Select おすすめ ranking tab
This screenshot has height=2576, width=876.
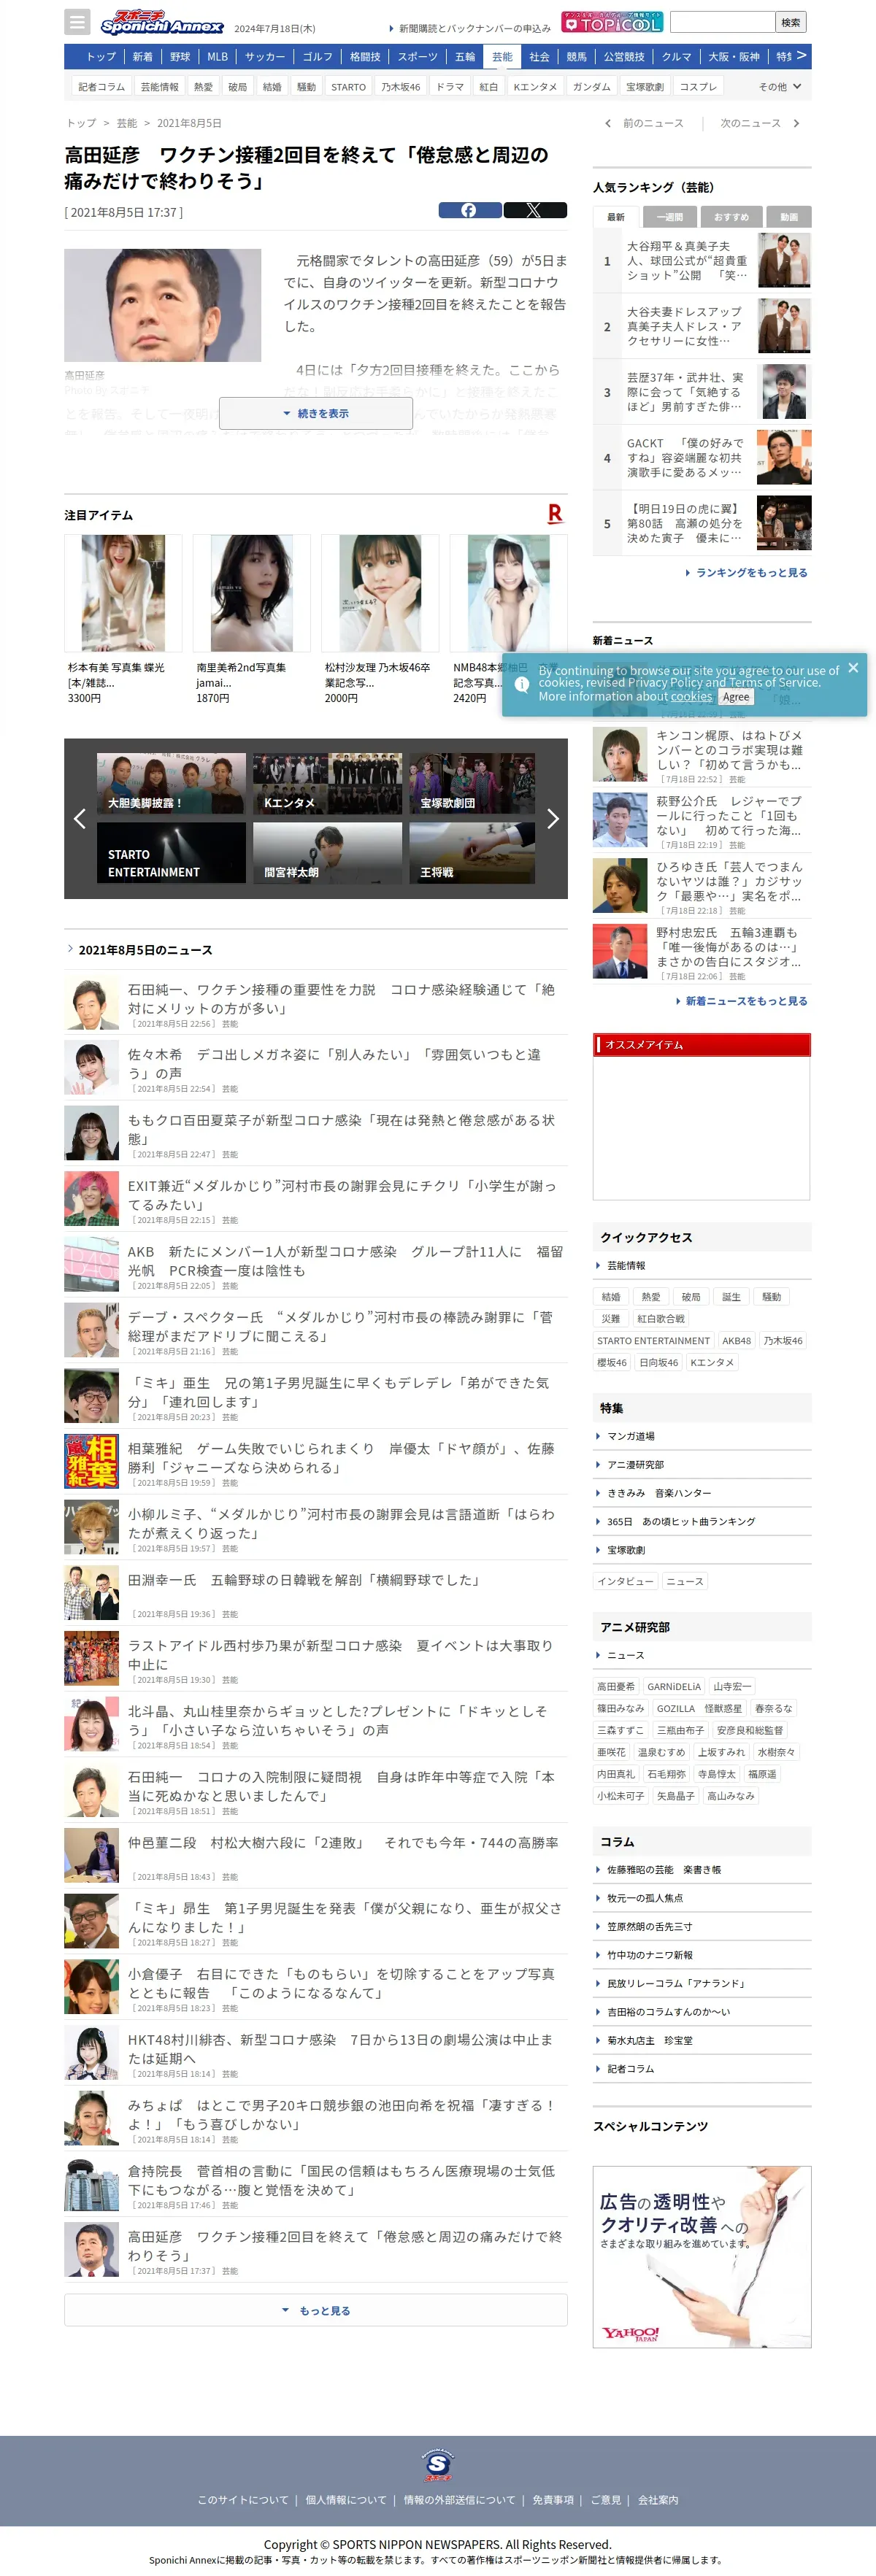point(731,217)
